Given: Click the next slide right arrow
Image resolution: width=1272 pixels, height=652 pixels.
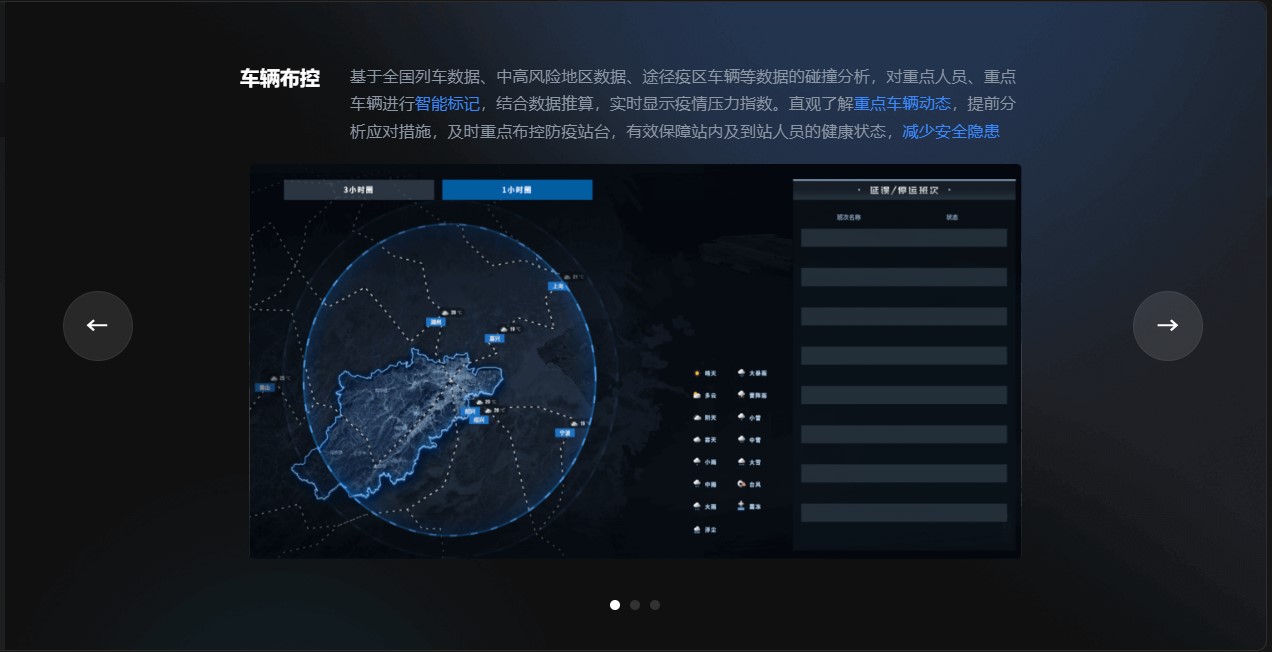Looking at the screenshot, I should (1167, 325).
